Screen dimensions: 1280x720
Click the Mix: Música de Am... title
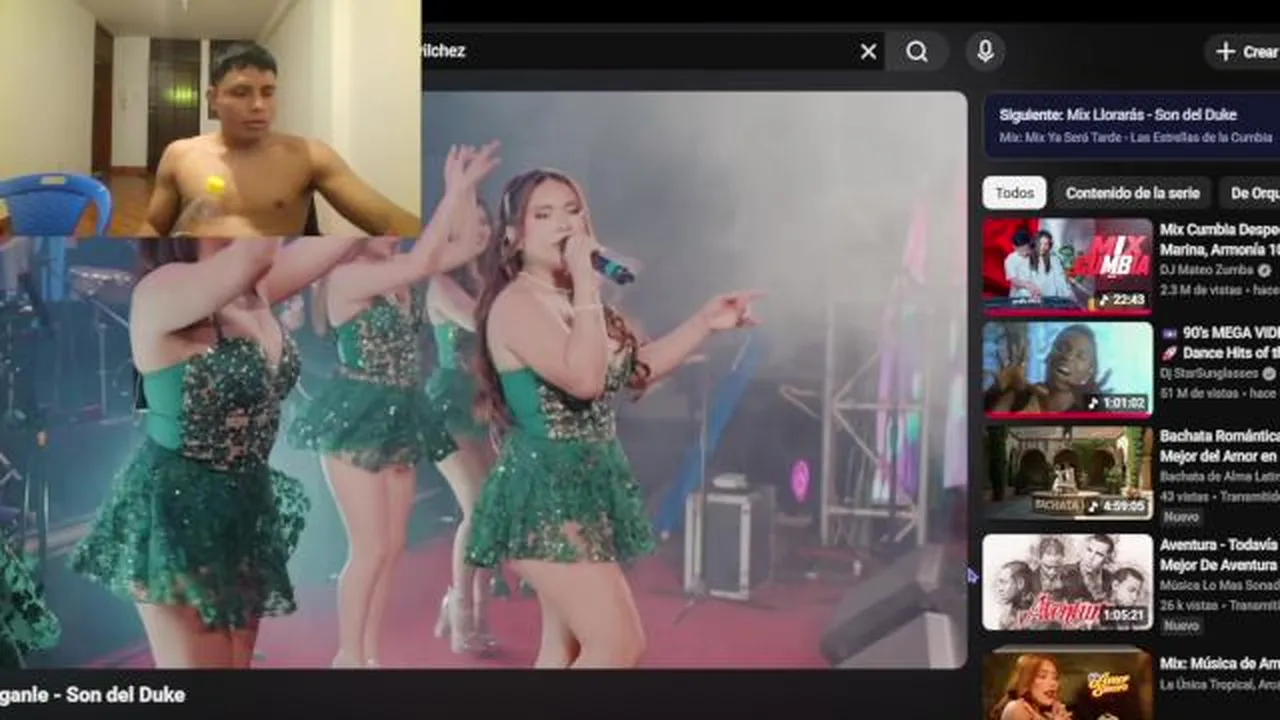click(x=1220, y=663)
